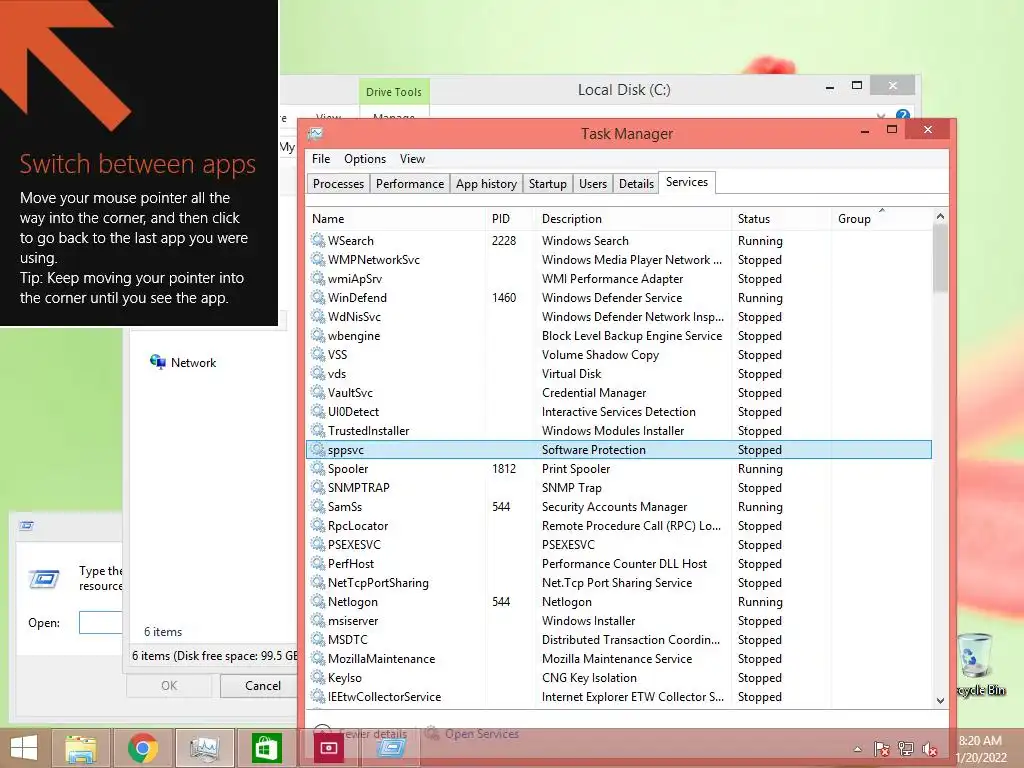Image resolution: width=1024 pixels, height=768 pixels.
Task: Open the Options menu in Task Manager
Action: [x=364, y=159]
